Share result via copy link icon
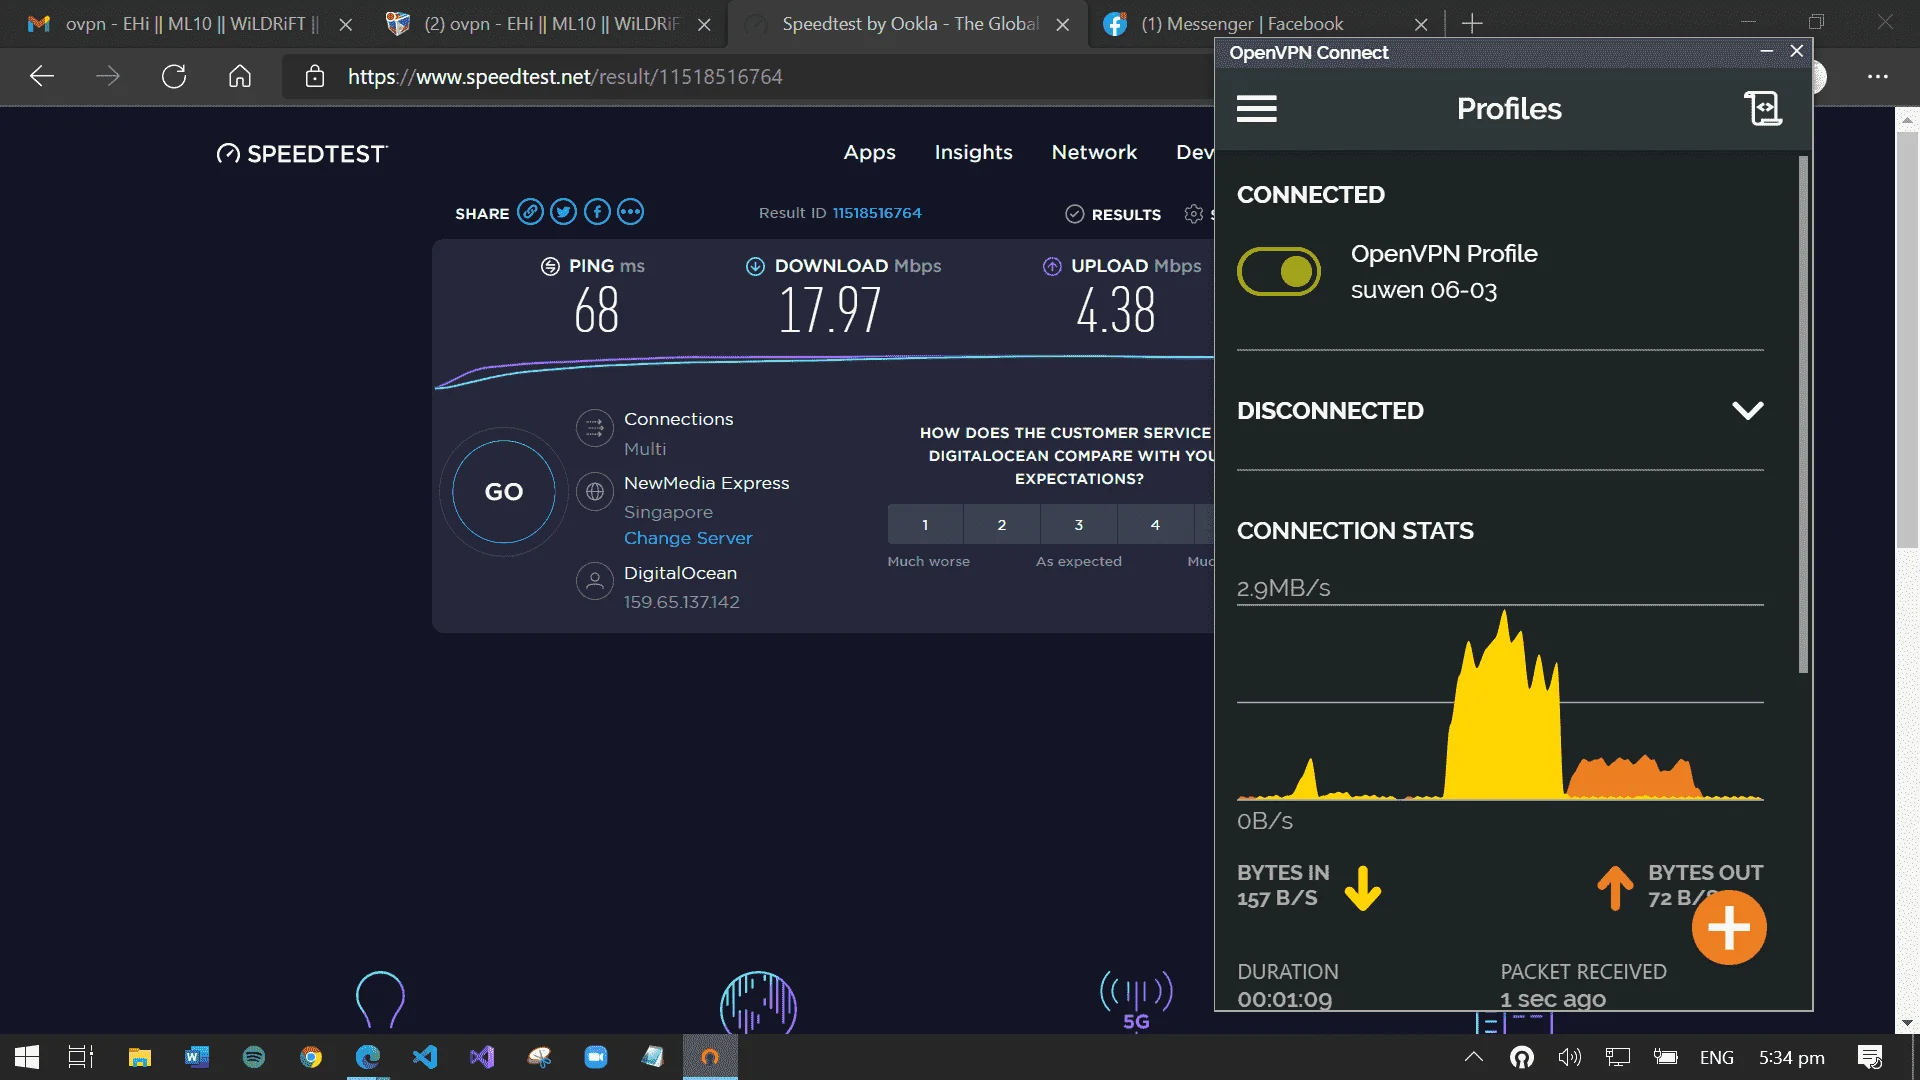 (530, 212)
